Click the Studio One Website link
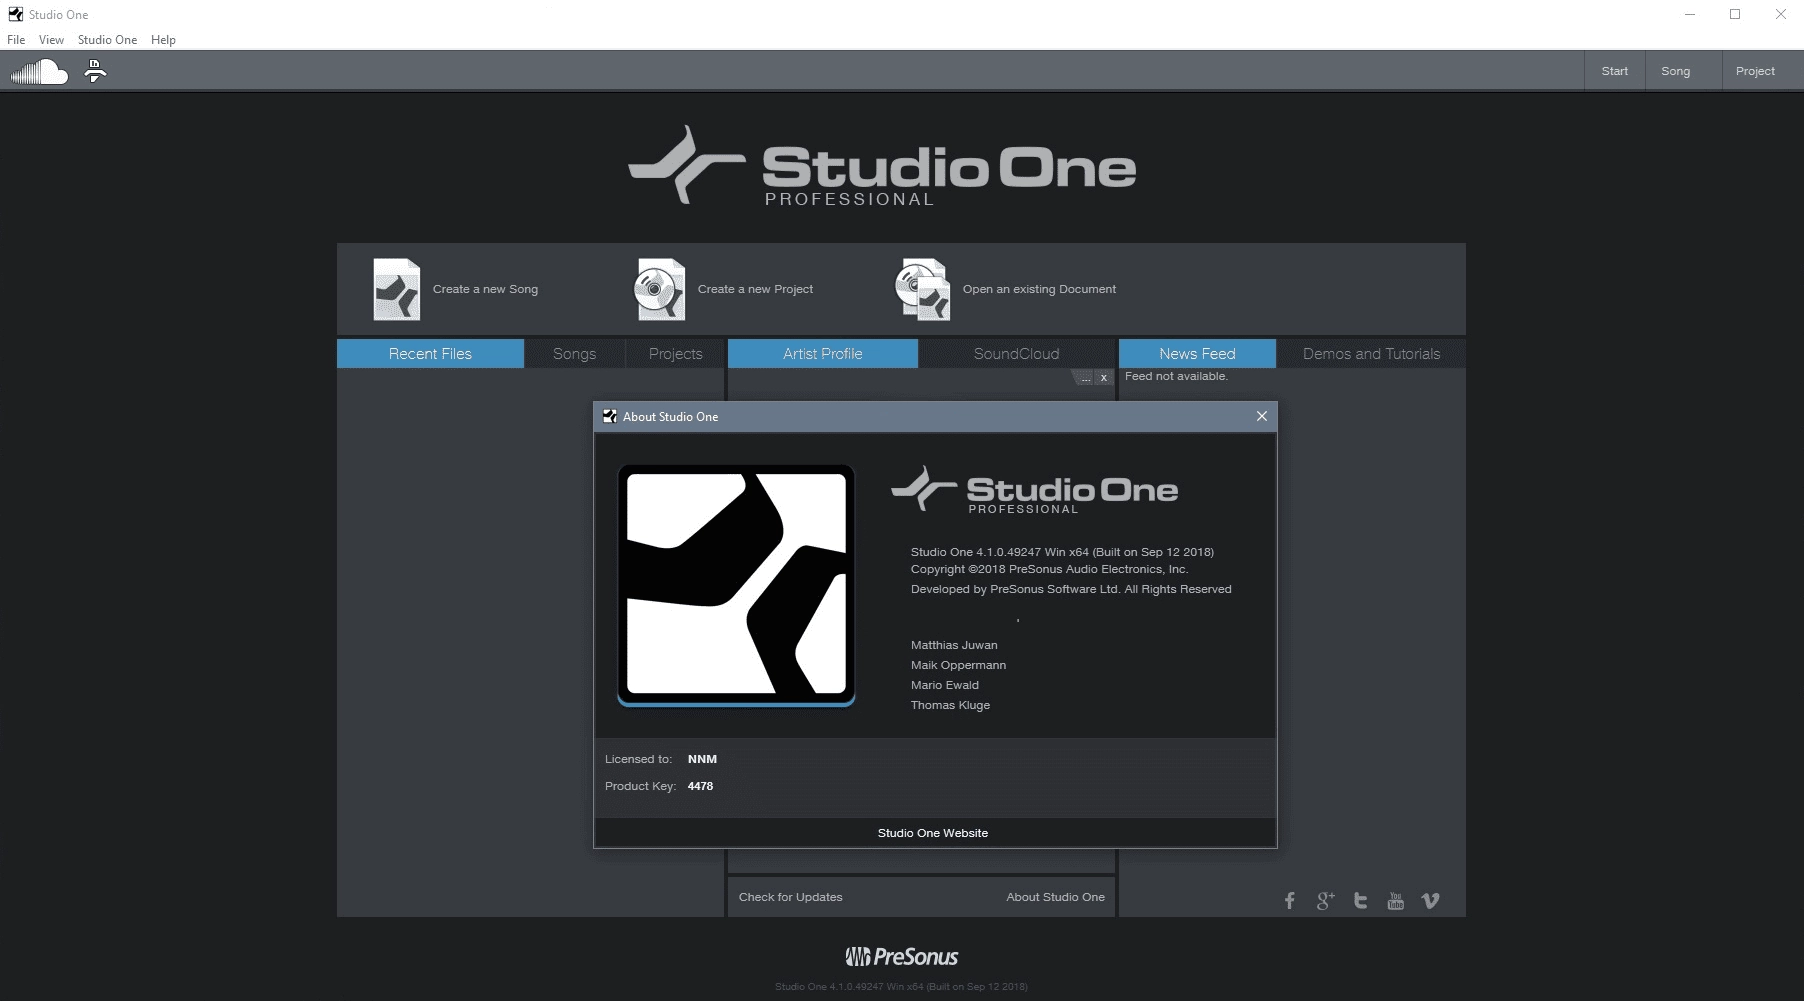 933,833
